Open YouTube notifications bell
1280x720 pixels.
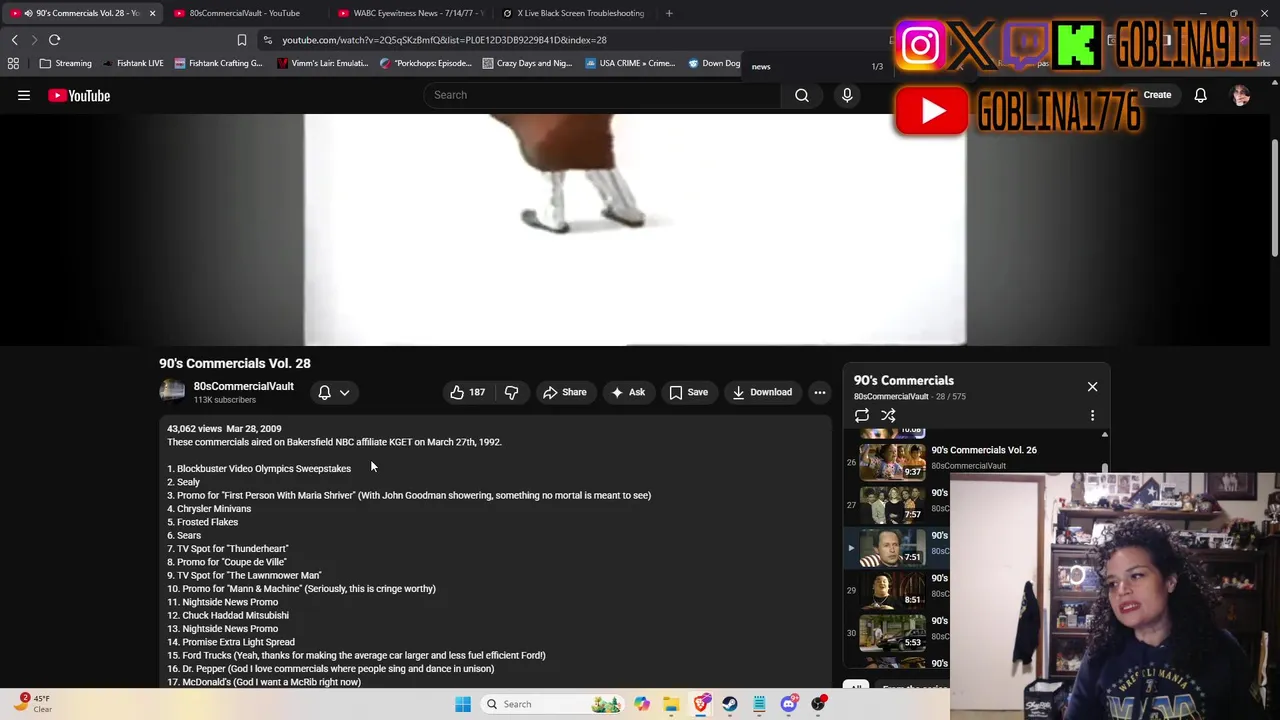(1200, 95)
